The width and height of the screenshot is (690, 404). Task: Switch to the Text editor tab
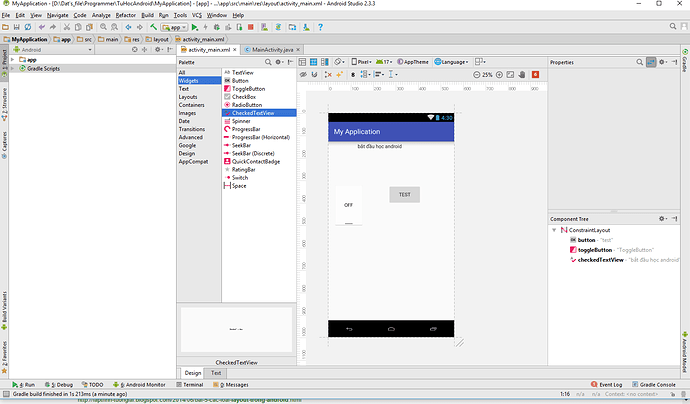(216, 372)
